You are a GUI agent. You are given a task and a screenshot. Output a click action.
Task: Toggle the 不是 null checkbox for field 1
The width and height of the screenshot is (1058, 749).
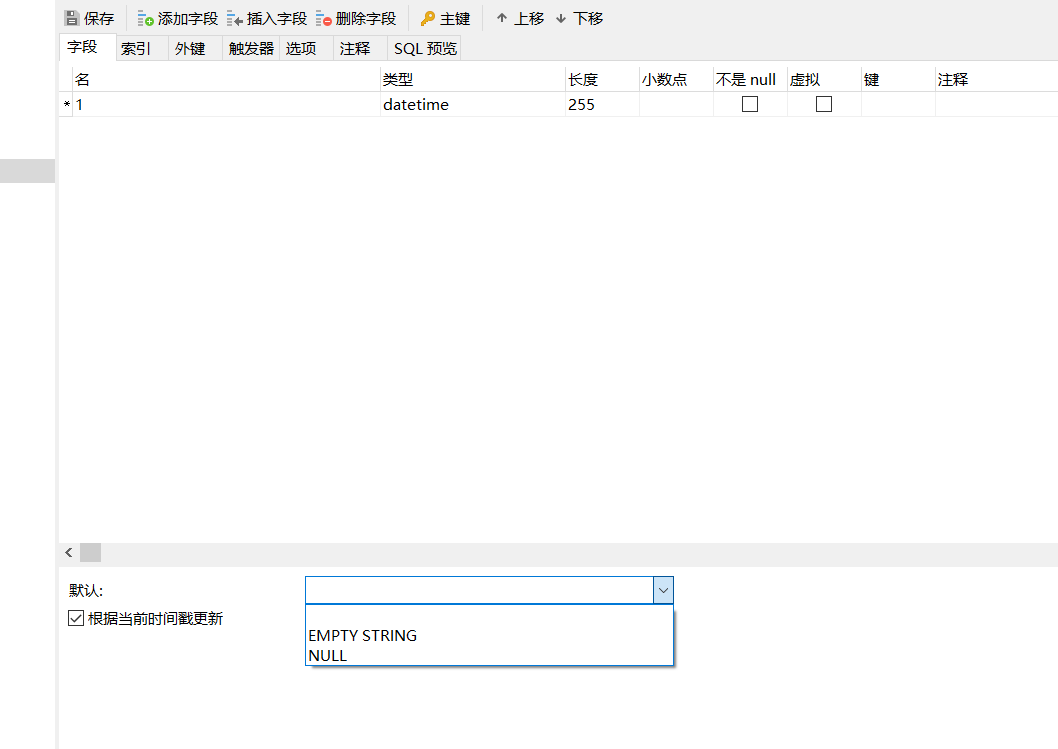click(750, 104)
